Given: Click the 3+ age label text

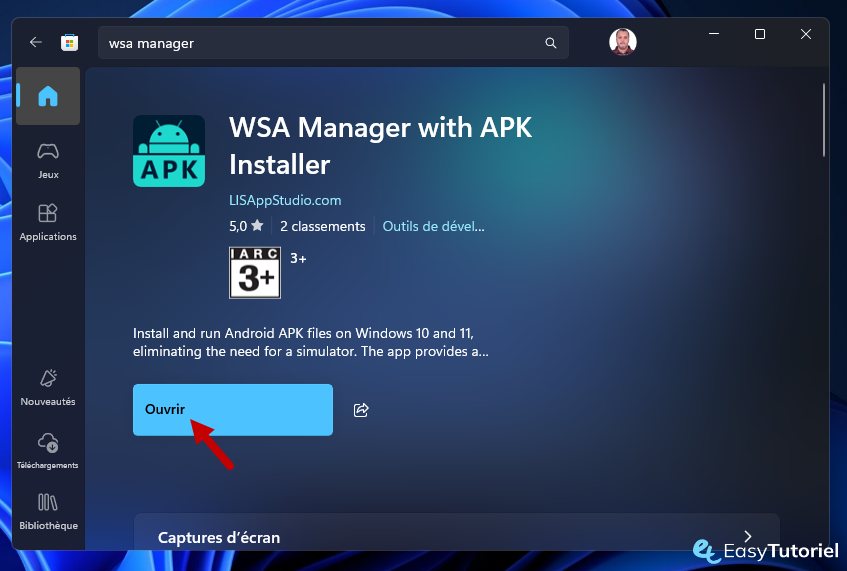Looking at the screenshot, I should tap(298, 259).
